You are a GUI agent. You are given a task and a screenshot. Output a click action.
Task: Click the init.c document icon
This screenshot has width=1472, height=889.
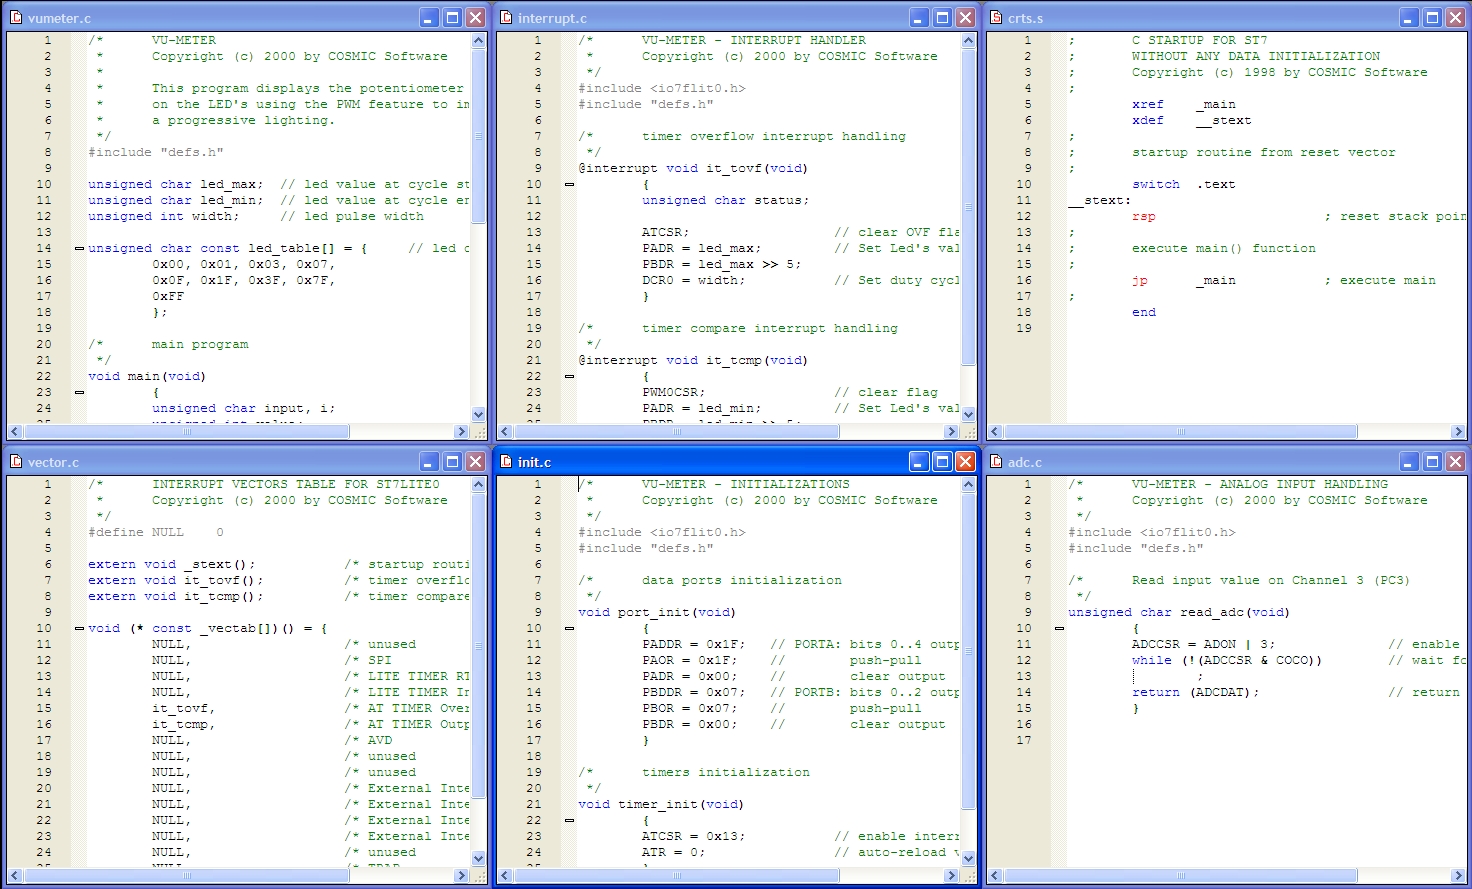[506, 462]
